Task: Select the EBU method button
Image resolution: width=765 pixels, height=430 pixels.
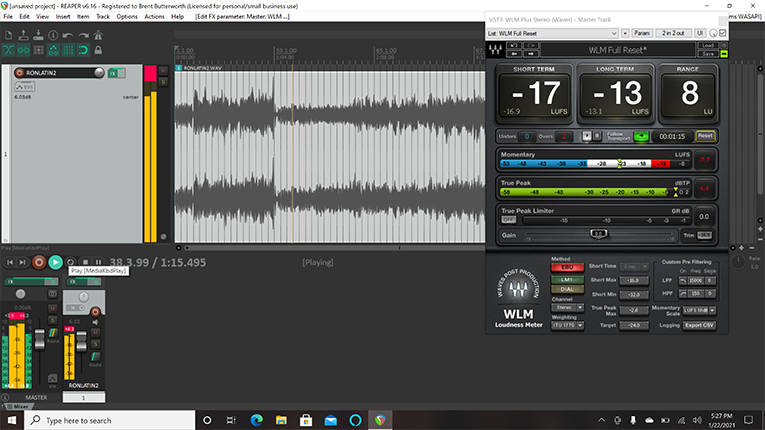Action: coord(567,267)
